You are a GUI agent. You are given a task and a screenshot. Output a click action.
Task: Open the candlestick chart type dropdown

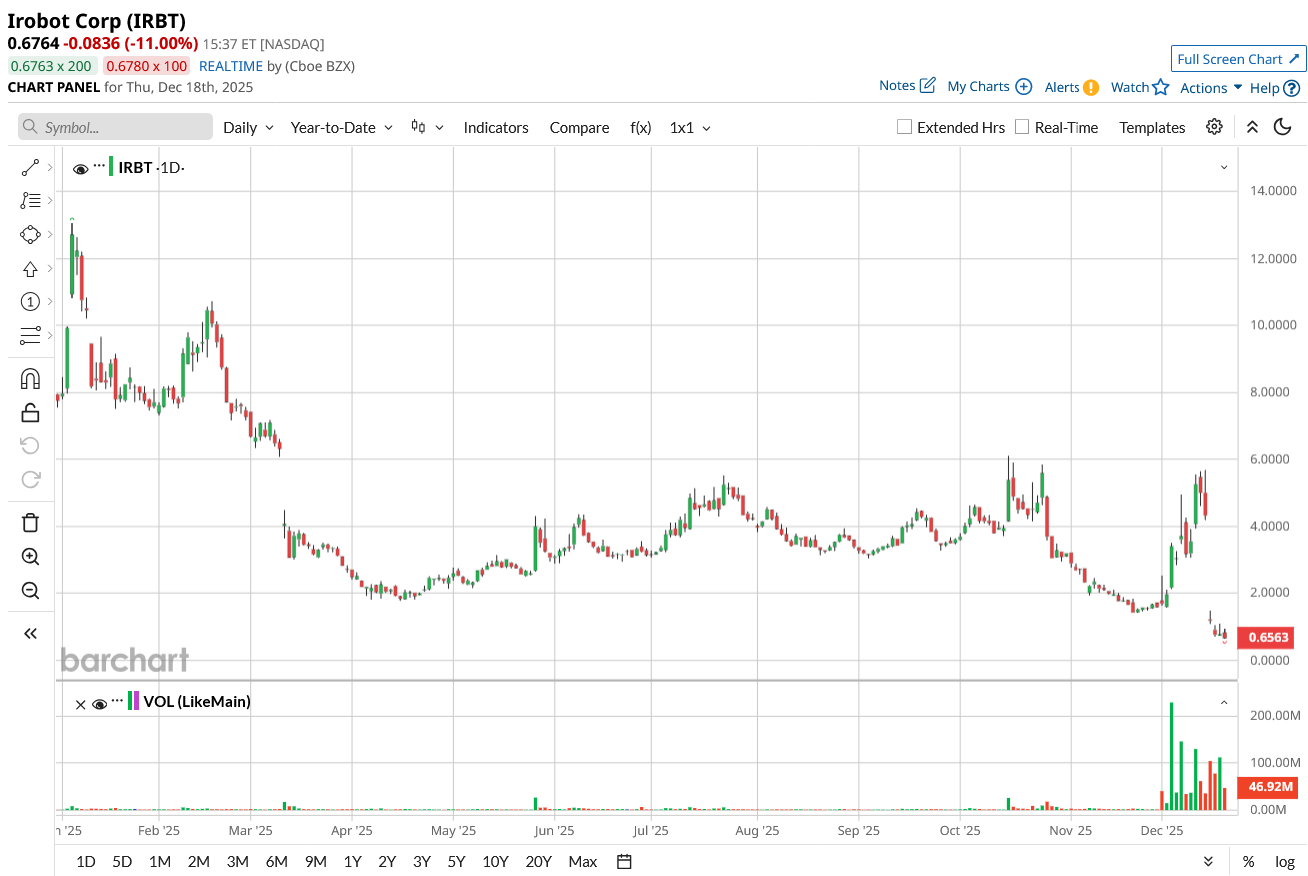coord(427,127)
